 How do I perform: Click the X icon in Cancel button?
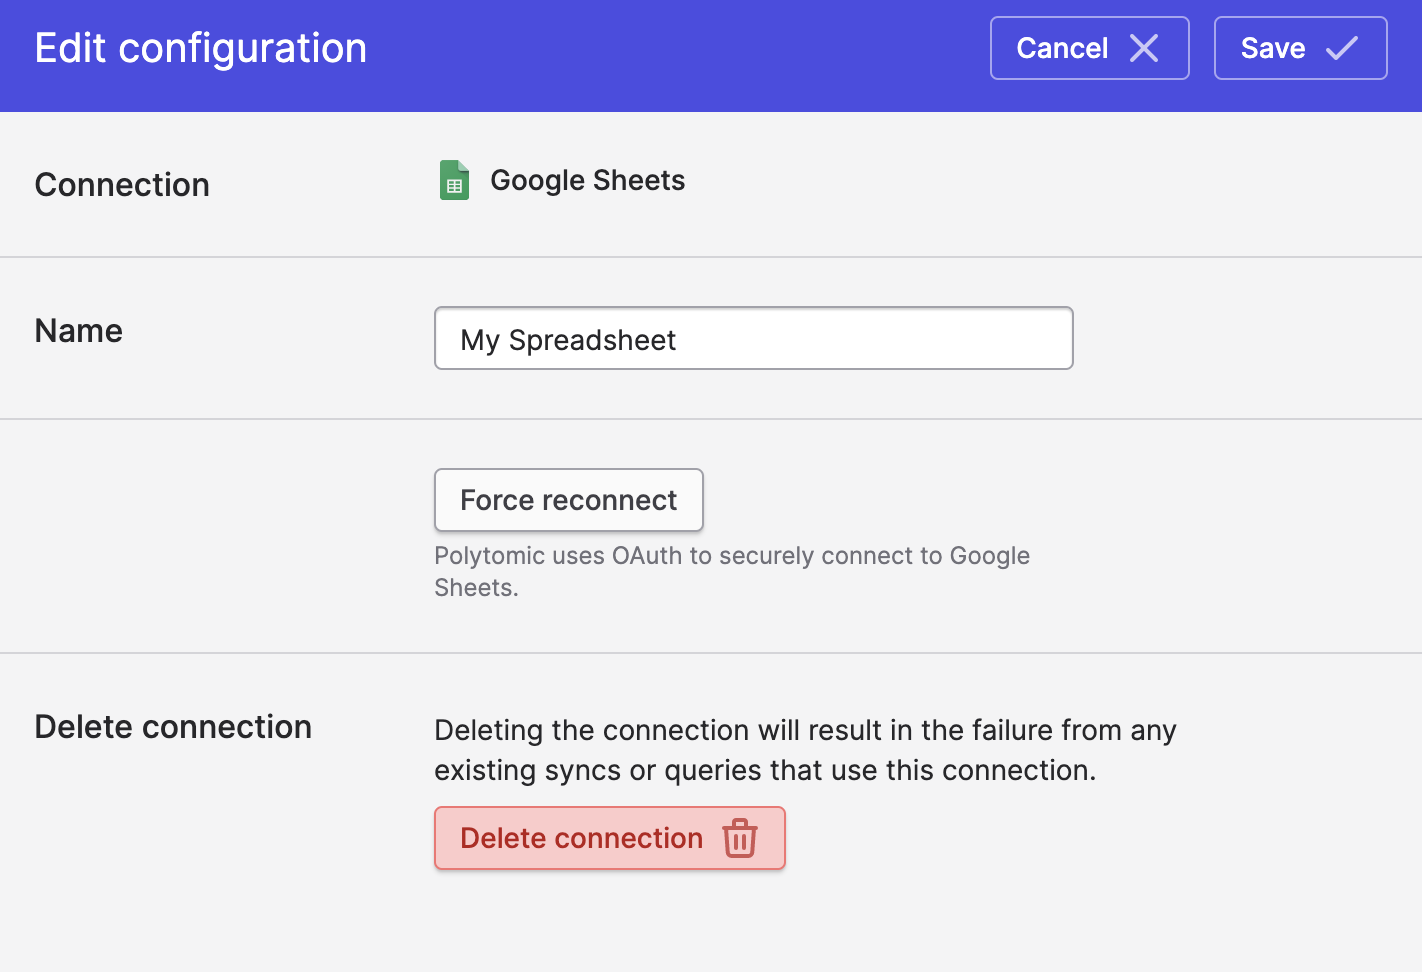point(1144,48)
